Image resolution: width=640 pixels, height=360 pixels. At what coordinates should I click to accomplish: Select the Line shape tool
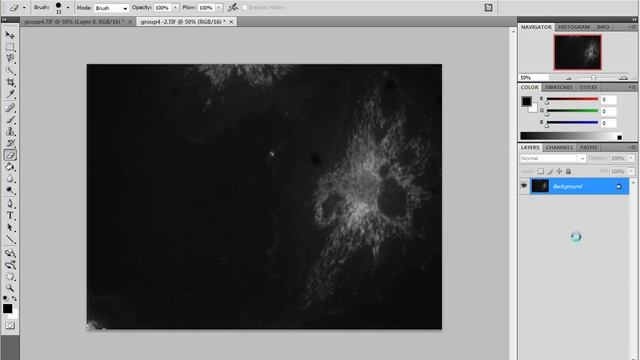coord(10,239)
